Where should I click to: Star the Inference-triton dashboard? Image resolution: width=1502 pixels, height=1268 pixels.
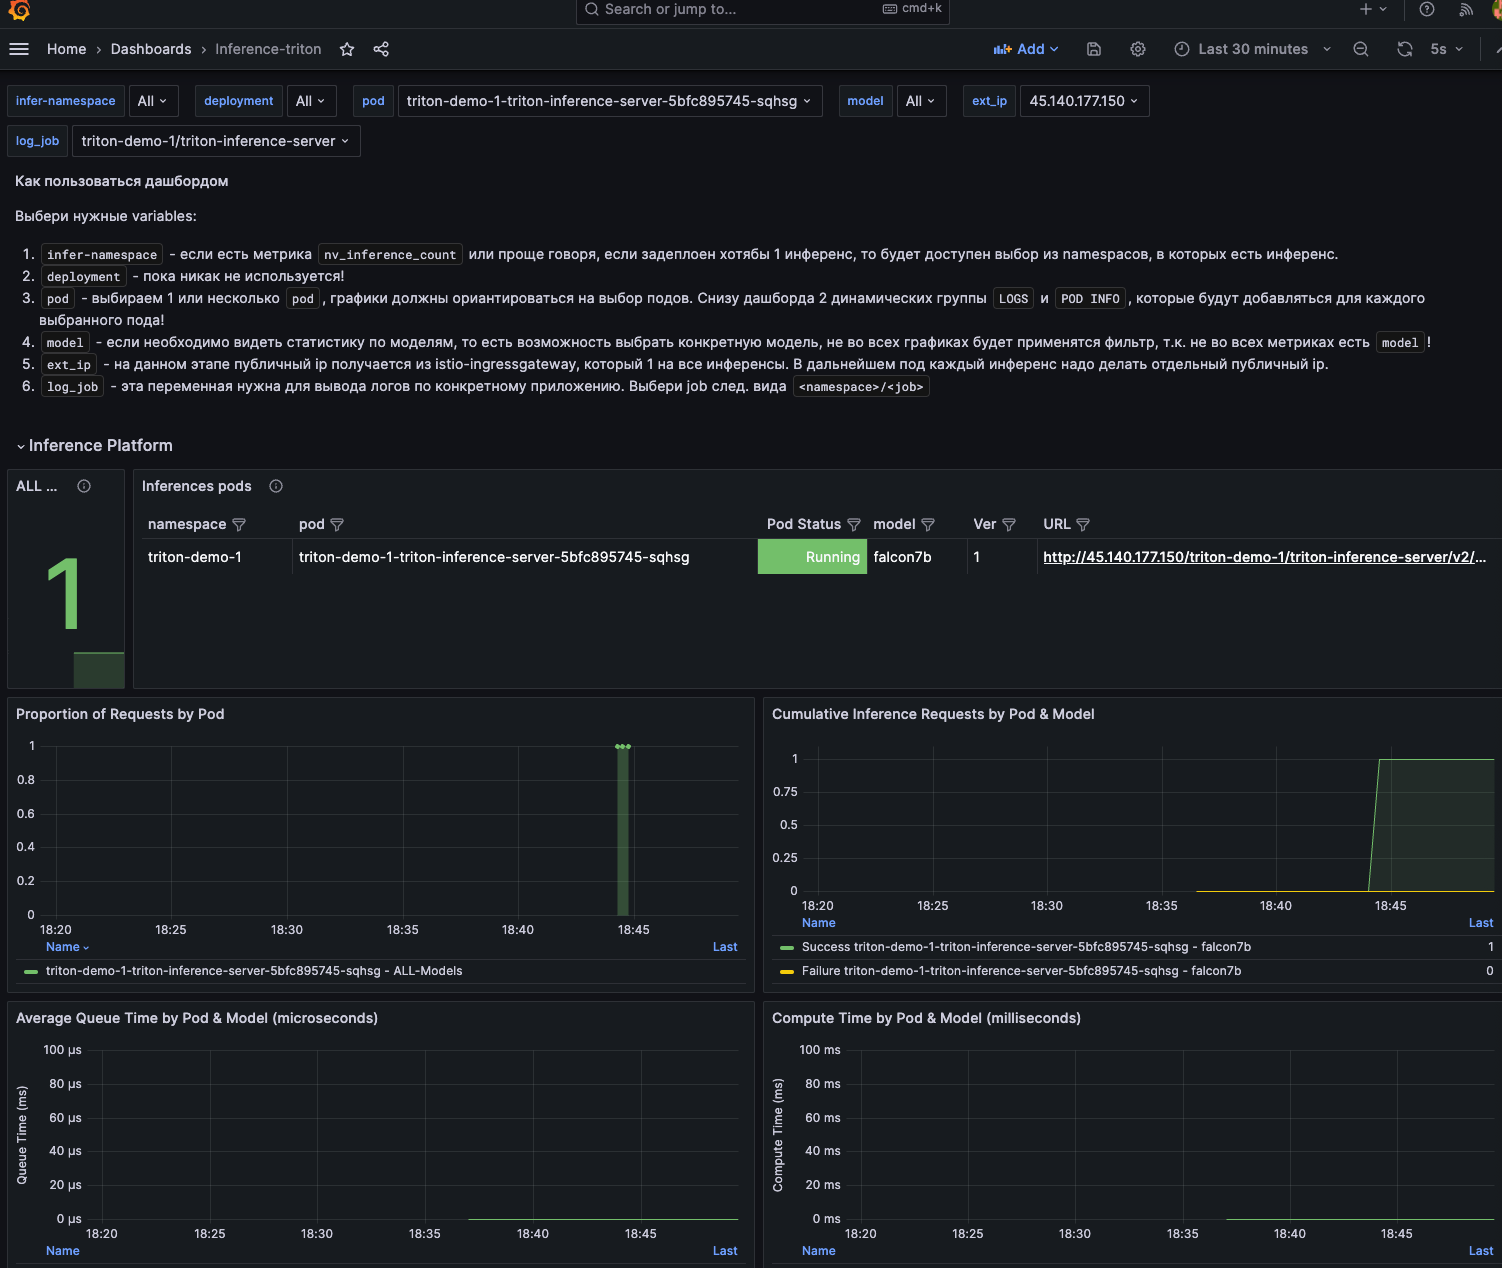click(347, 49)
